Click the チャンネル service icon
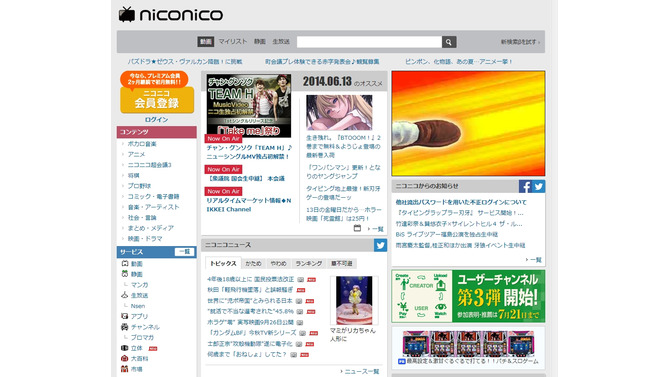This screenshot has height=377, width=670. pyautogui.click(x=124, y=327)
